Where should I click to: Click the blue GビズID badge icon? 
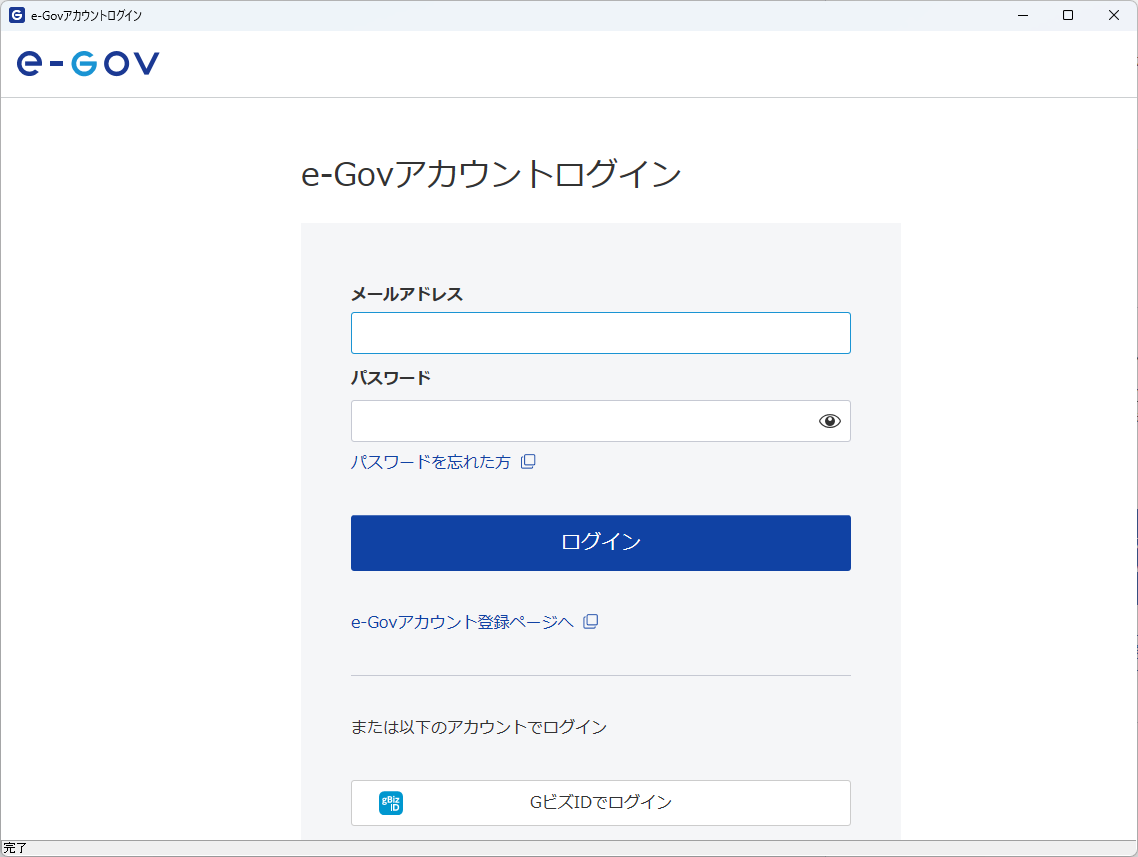click(x=390, y=802)
